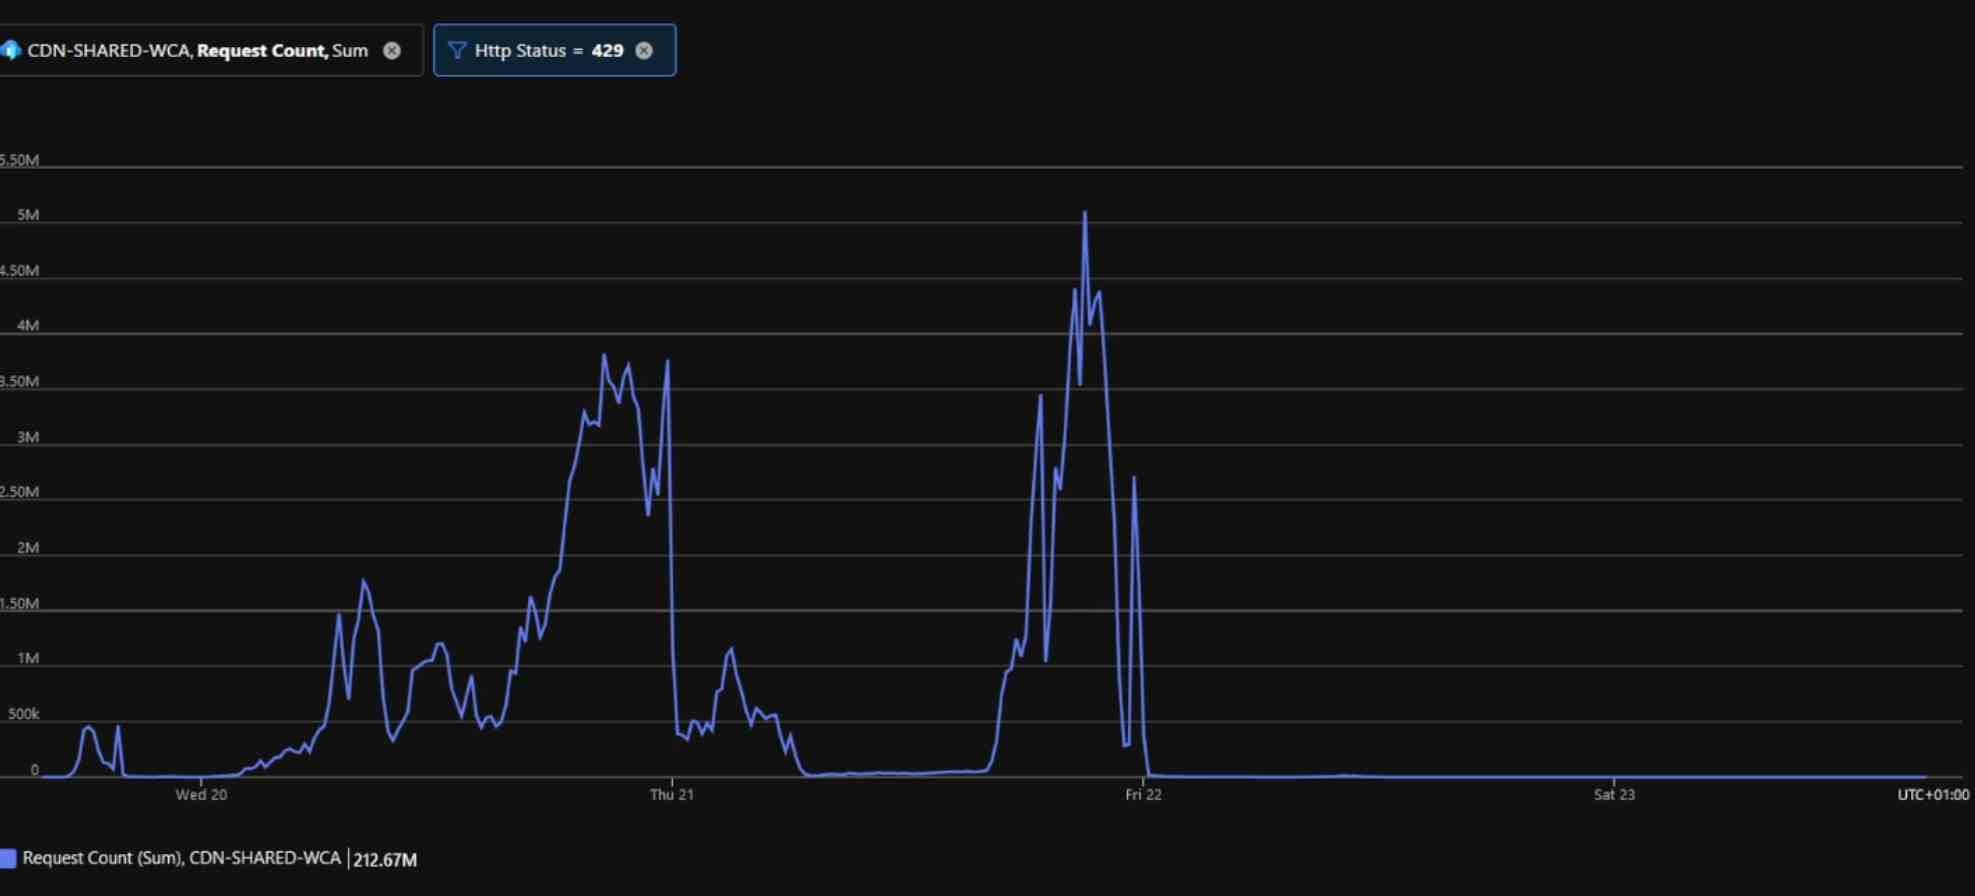1975x896 pixels.
Task: Remove the CDN-SHARED-WCA Request Count metric chip
Action: (392, 51)
